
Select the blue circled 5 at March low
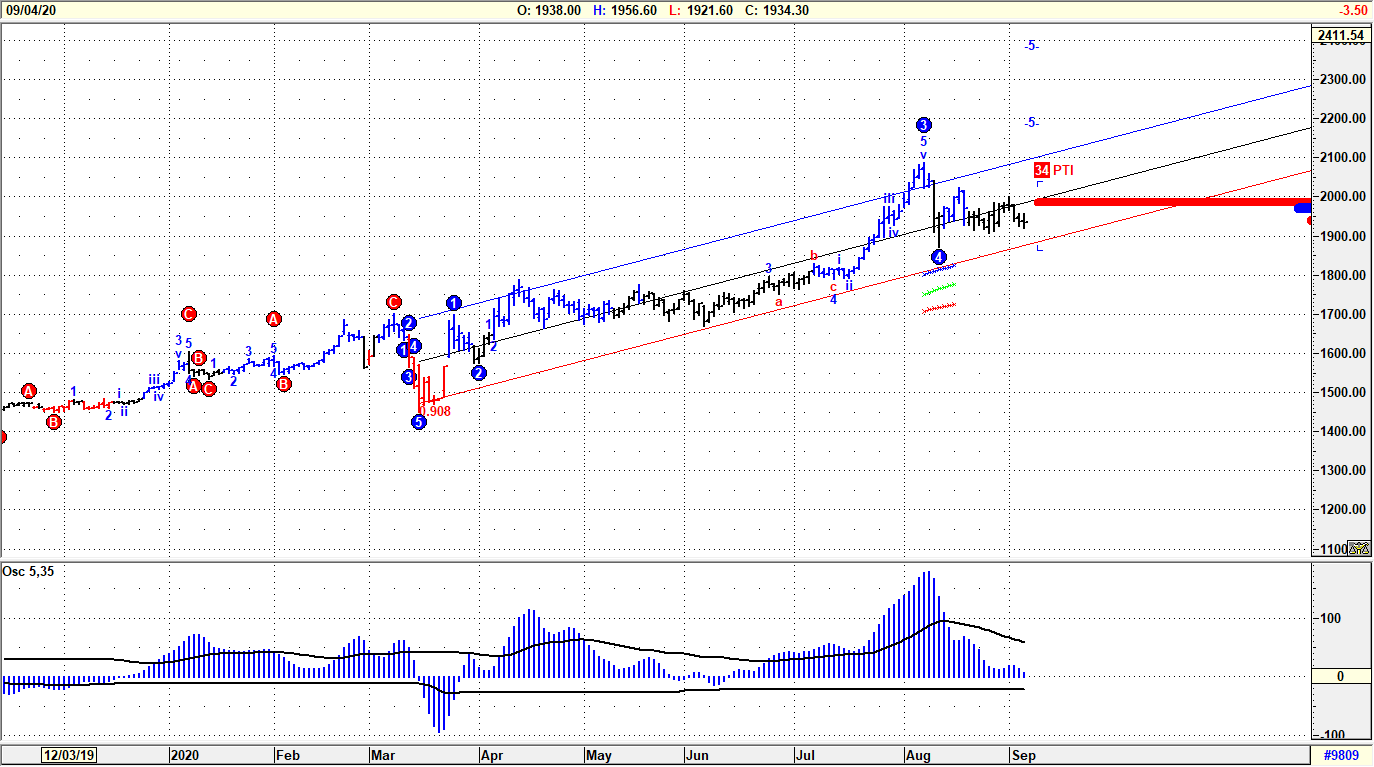pos(419,423)
